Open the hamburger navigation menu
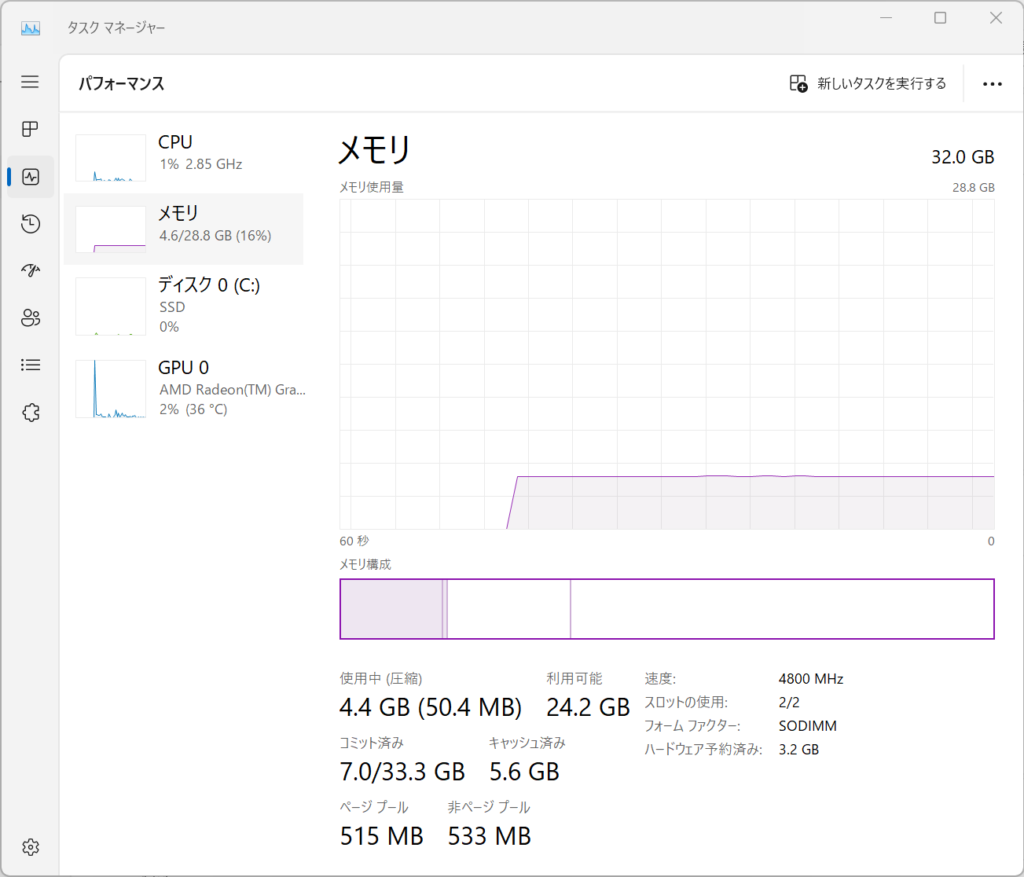1024x877 pixels. (30, 82)
